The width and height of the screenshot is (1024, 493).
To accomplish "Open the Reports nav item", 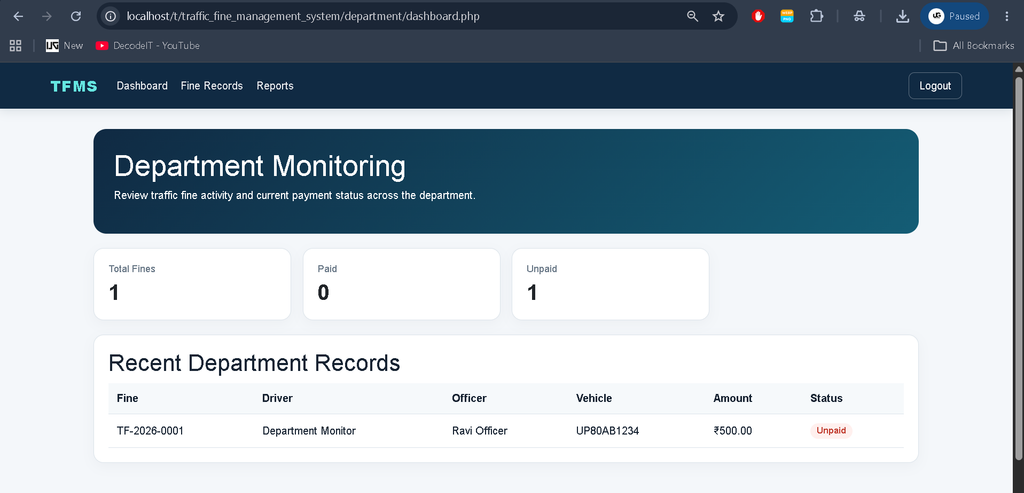I will [x=275, y=86].
